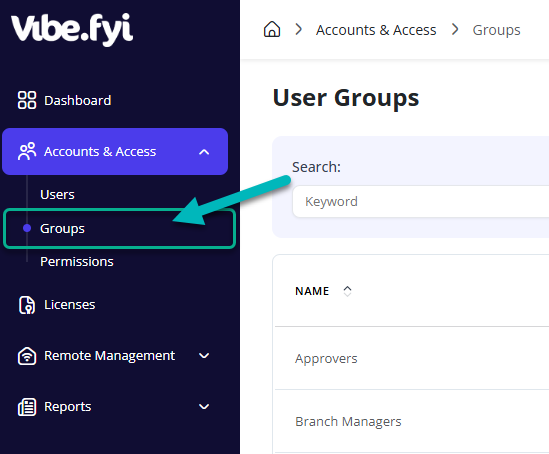Click the Licenses document icon
Image resolution: width=549 pixels, height=454 pixels.
(x=27, y=305)
